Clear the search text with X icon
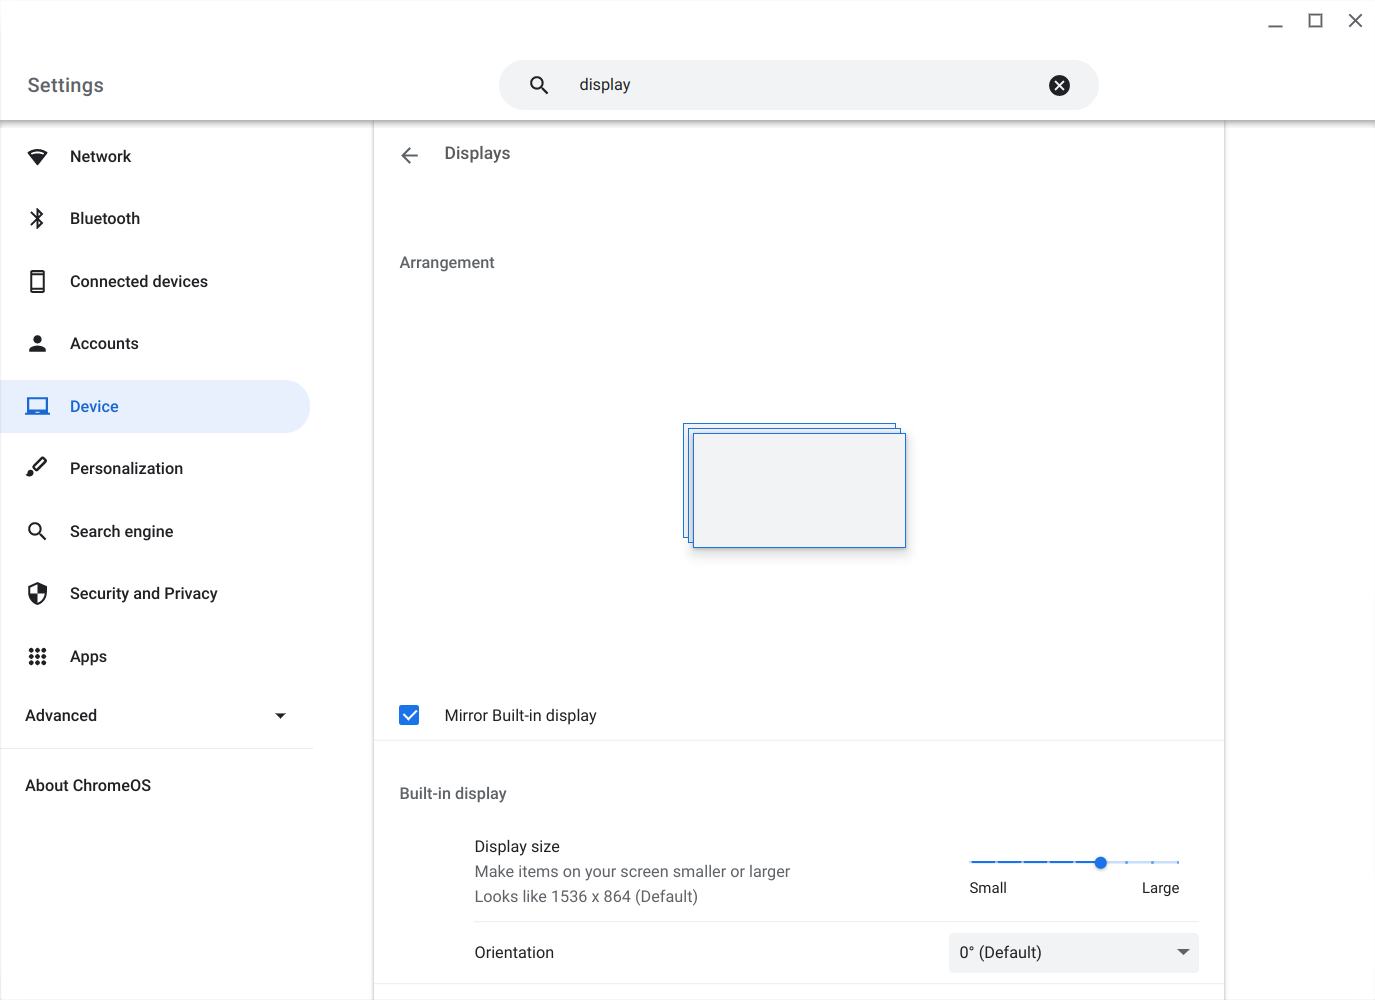The width and height of the screenshot is (1375, 1000). (1059, 86)
